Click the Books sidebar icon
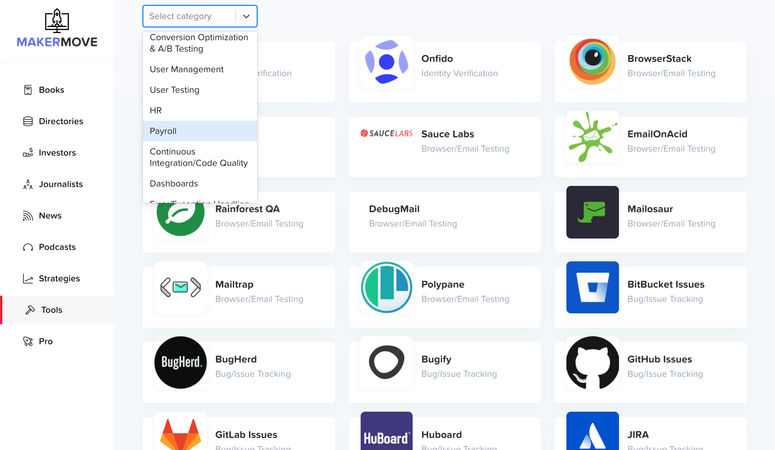The width and height of the screenshot is (775, 450). pyautogui.click(x=28, y=90)
